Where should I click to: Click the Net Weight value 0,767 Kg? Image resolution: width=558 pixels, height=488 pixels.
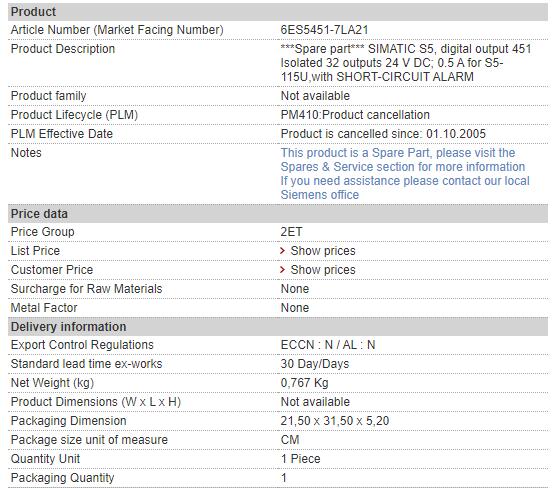point(304,383)
